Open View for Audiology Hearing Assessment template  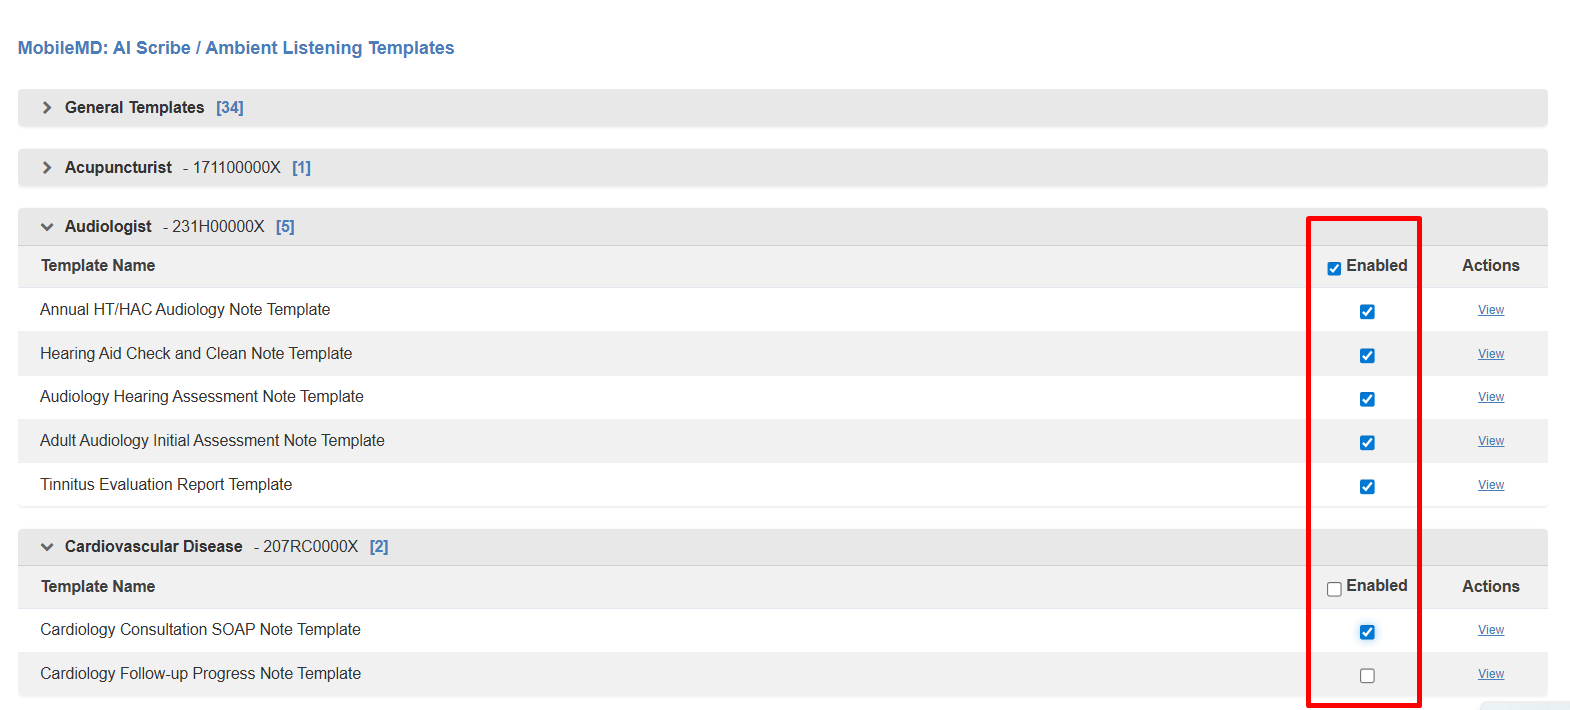tap(1491, 397)
